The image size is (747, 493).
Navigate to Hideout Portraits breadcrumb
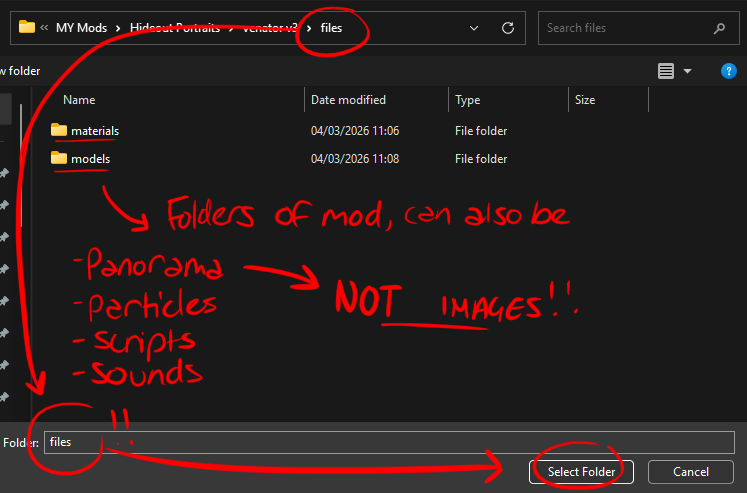(x=175, y=28)
